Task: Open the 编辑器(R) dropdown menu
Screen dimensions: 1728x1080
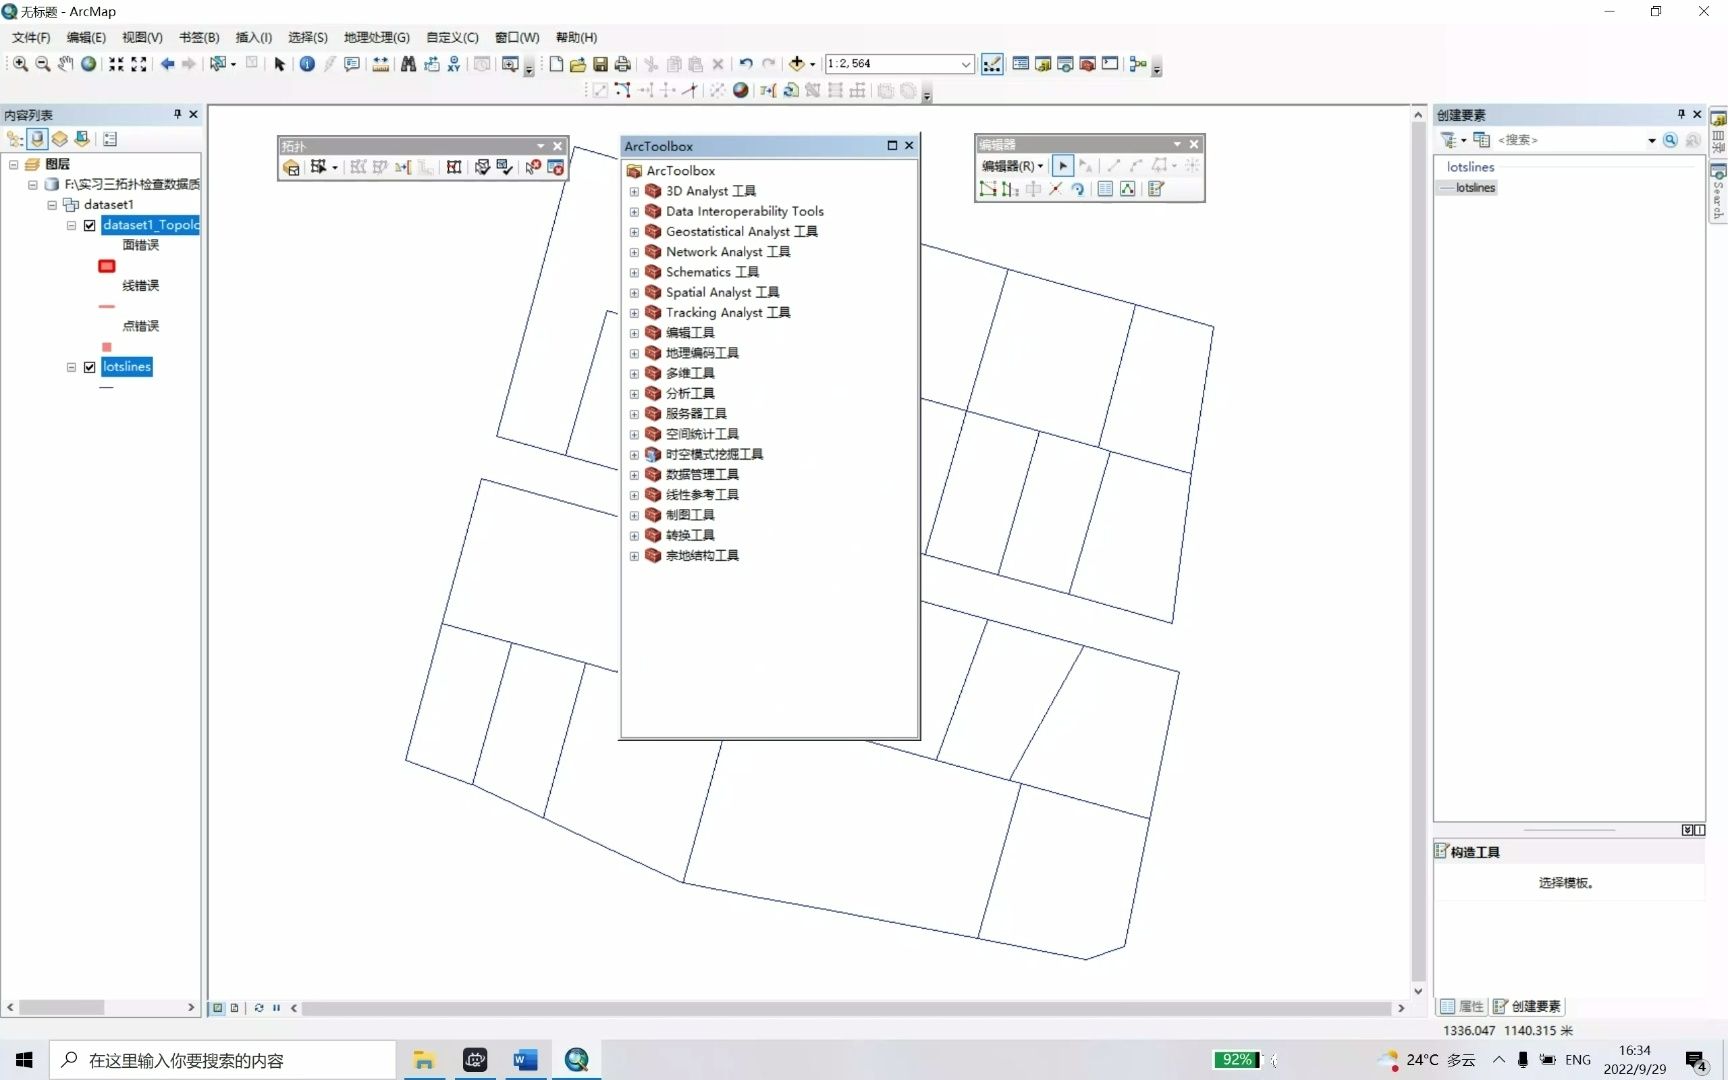Action: pyautogui.click(x=1012, y=165)
